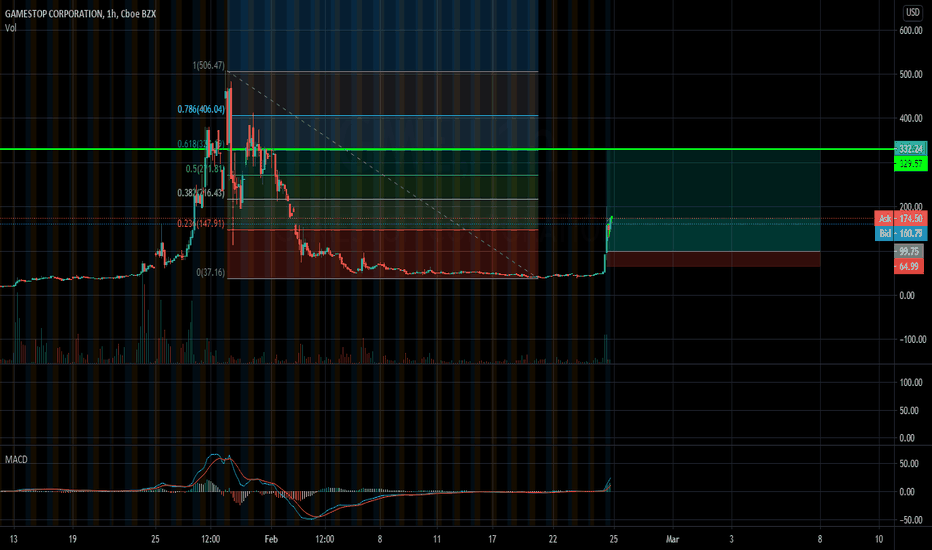Image resolution: width=932 pixels, height=550 pixels.
Task: Select the dashed Fibonacci trend line
Action: pyautogui.click(x=382, y=175)
